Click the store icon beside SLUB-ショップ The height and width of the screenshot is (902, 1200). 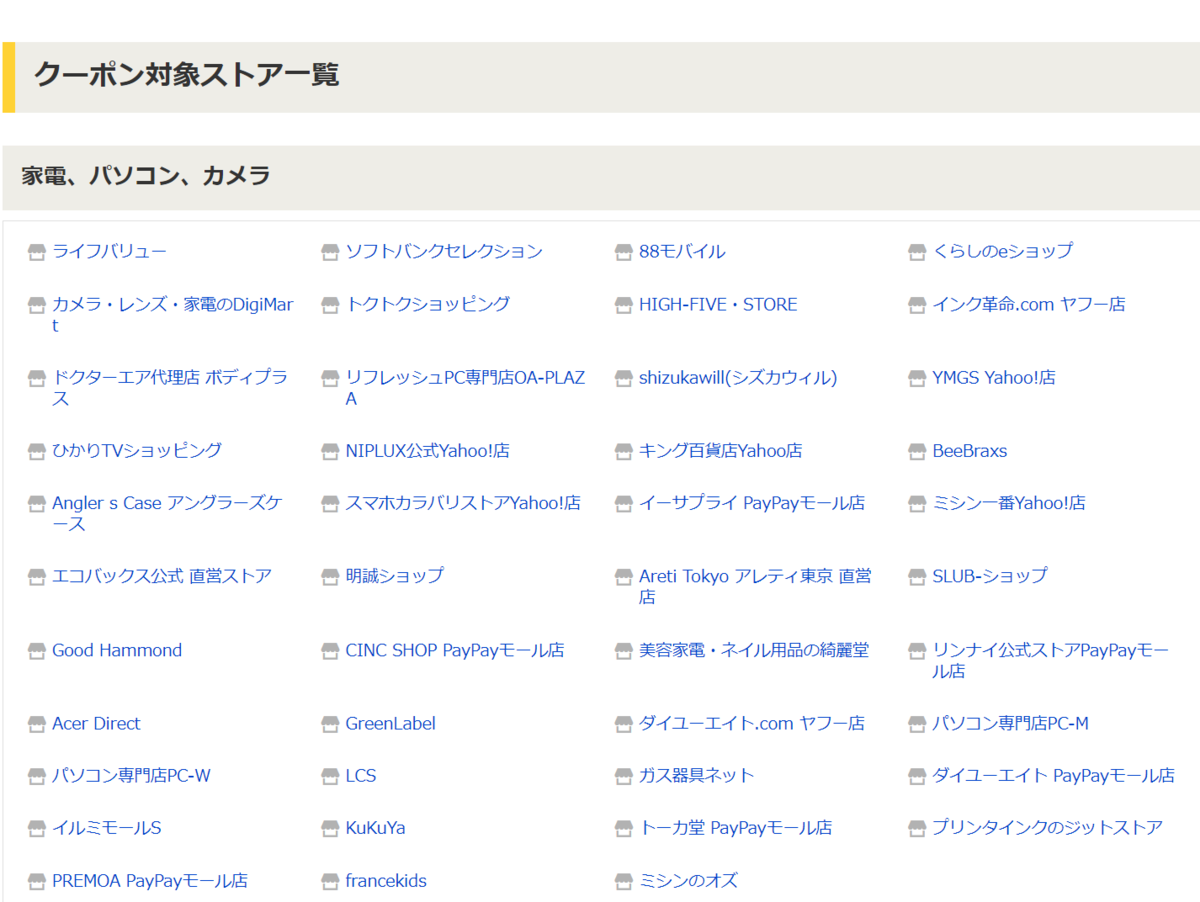click(917, 577)
